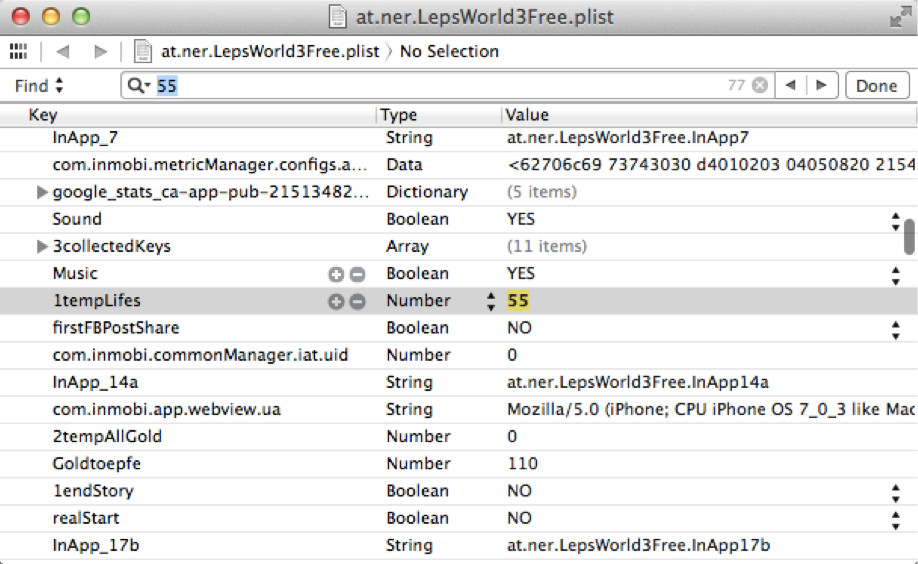Remove the 1tempLifes row
918x564 pixels.
(357, 301)
